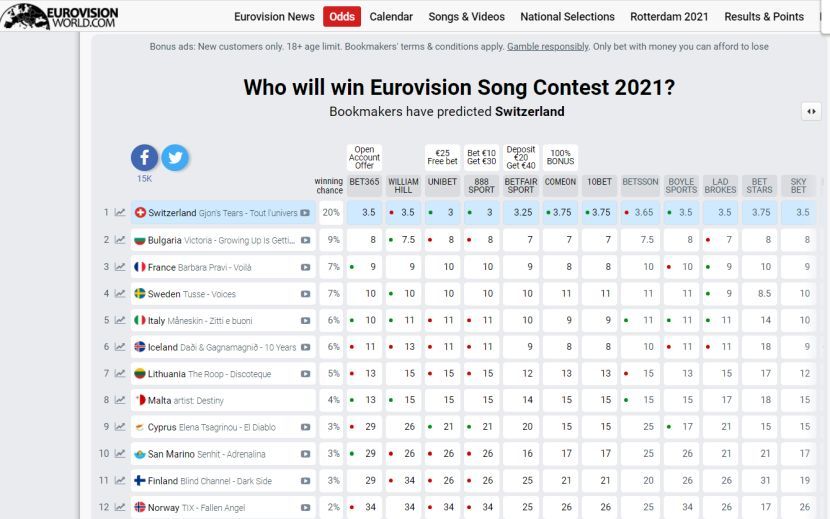The height and width of the screenshot is (519, 830).
Task: Select the Rotterdam 2021 menu item
Action: click(x=669, y=17)
